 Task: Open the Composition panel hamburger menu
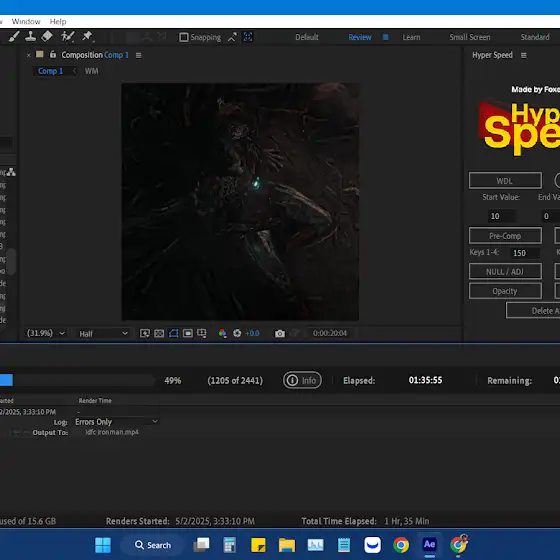pyautogui.click(x=139, y=55)
